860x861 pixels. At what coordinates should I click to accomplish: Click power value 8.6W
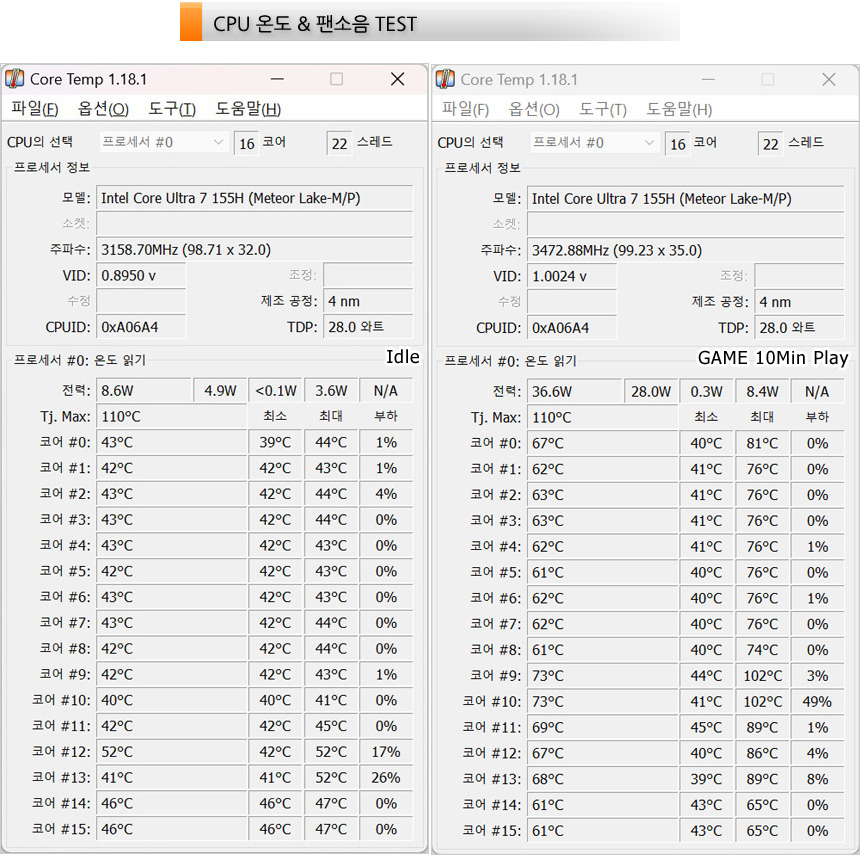144,390
